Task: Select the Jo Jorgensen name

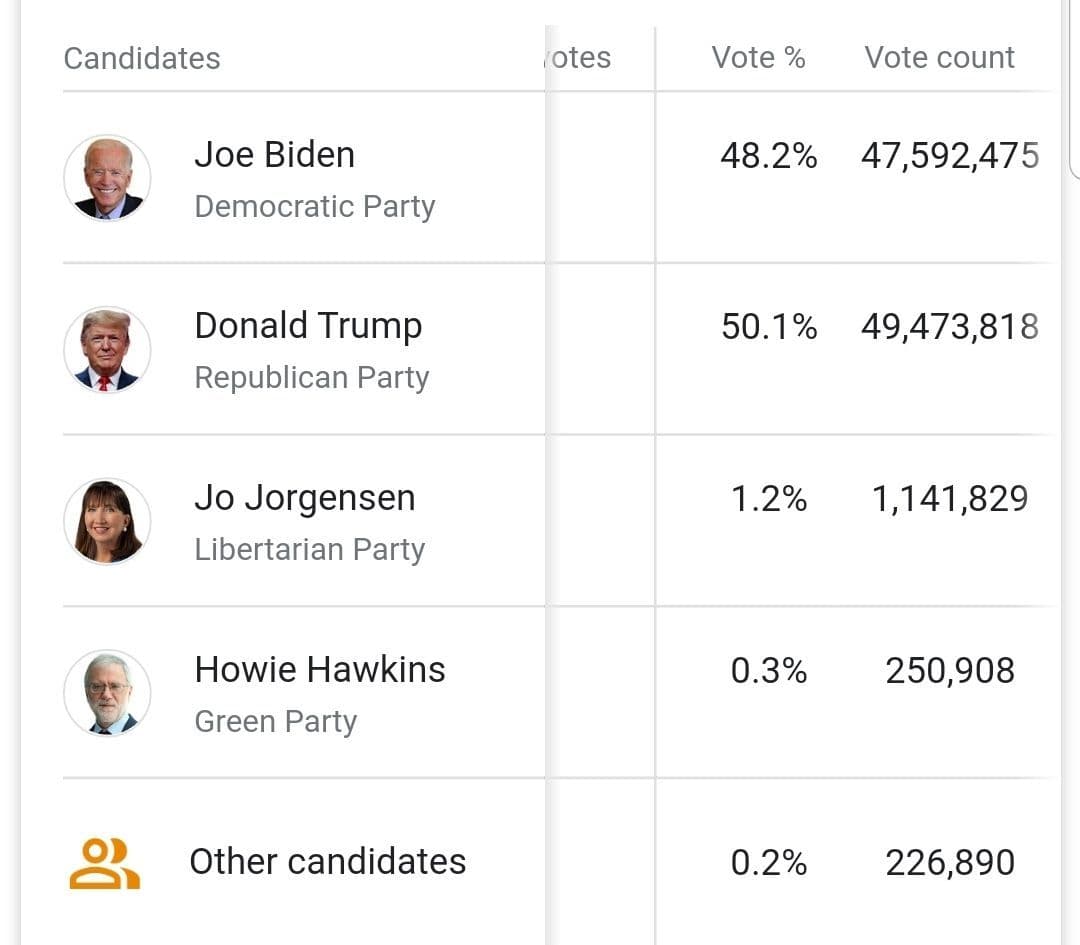Action: pos(304,498)
